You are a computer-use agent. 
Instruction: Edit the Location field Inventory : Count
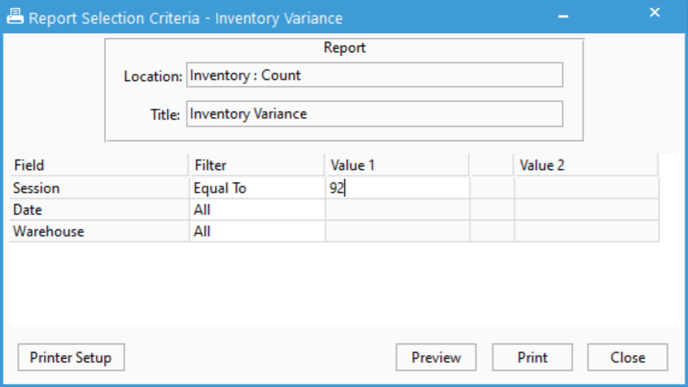click(x=374, y=75)
